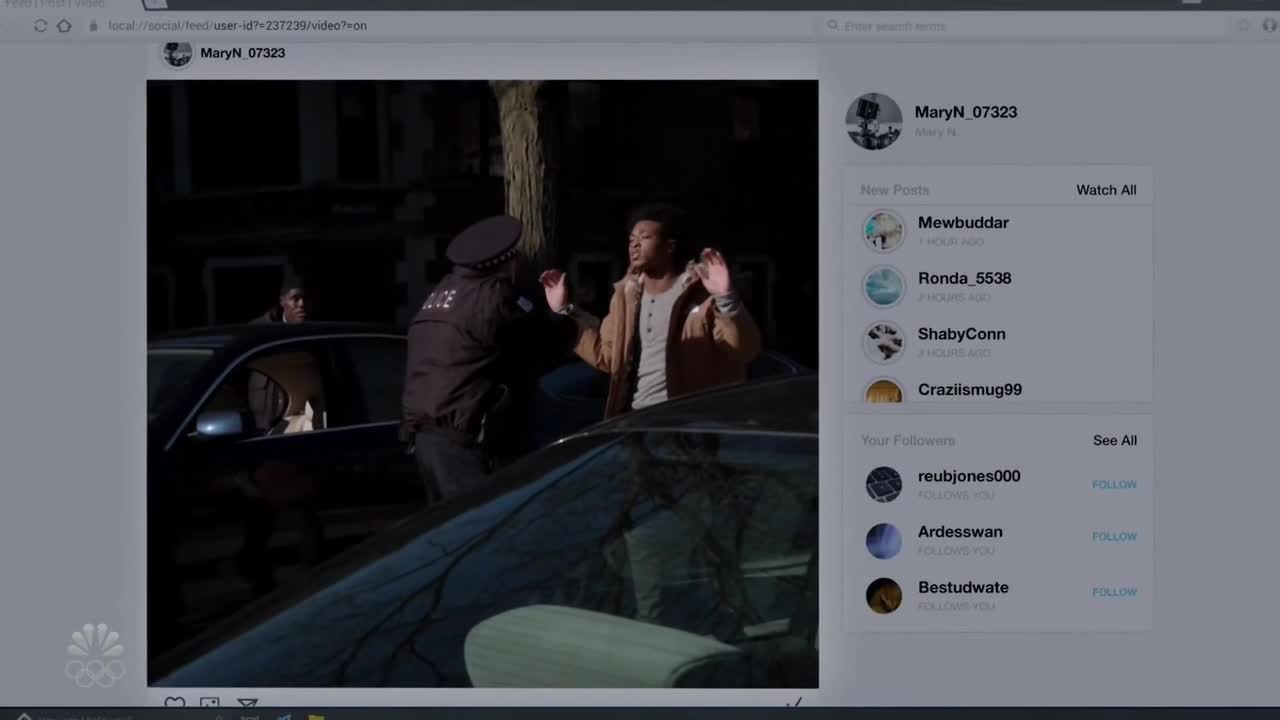1280x720 pixels.
Task: Select the Craziismug99 post entry
Action: [x=1000, y=389]
